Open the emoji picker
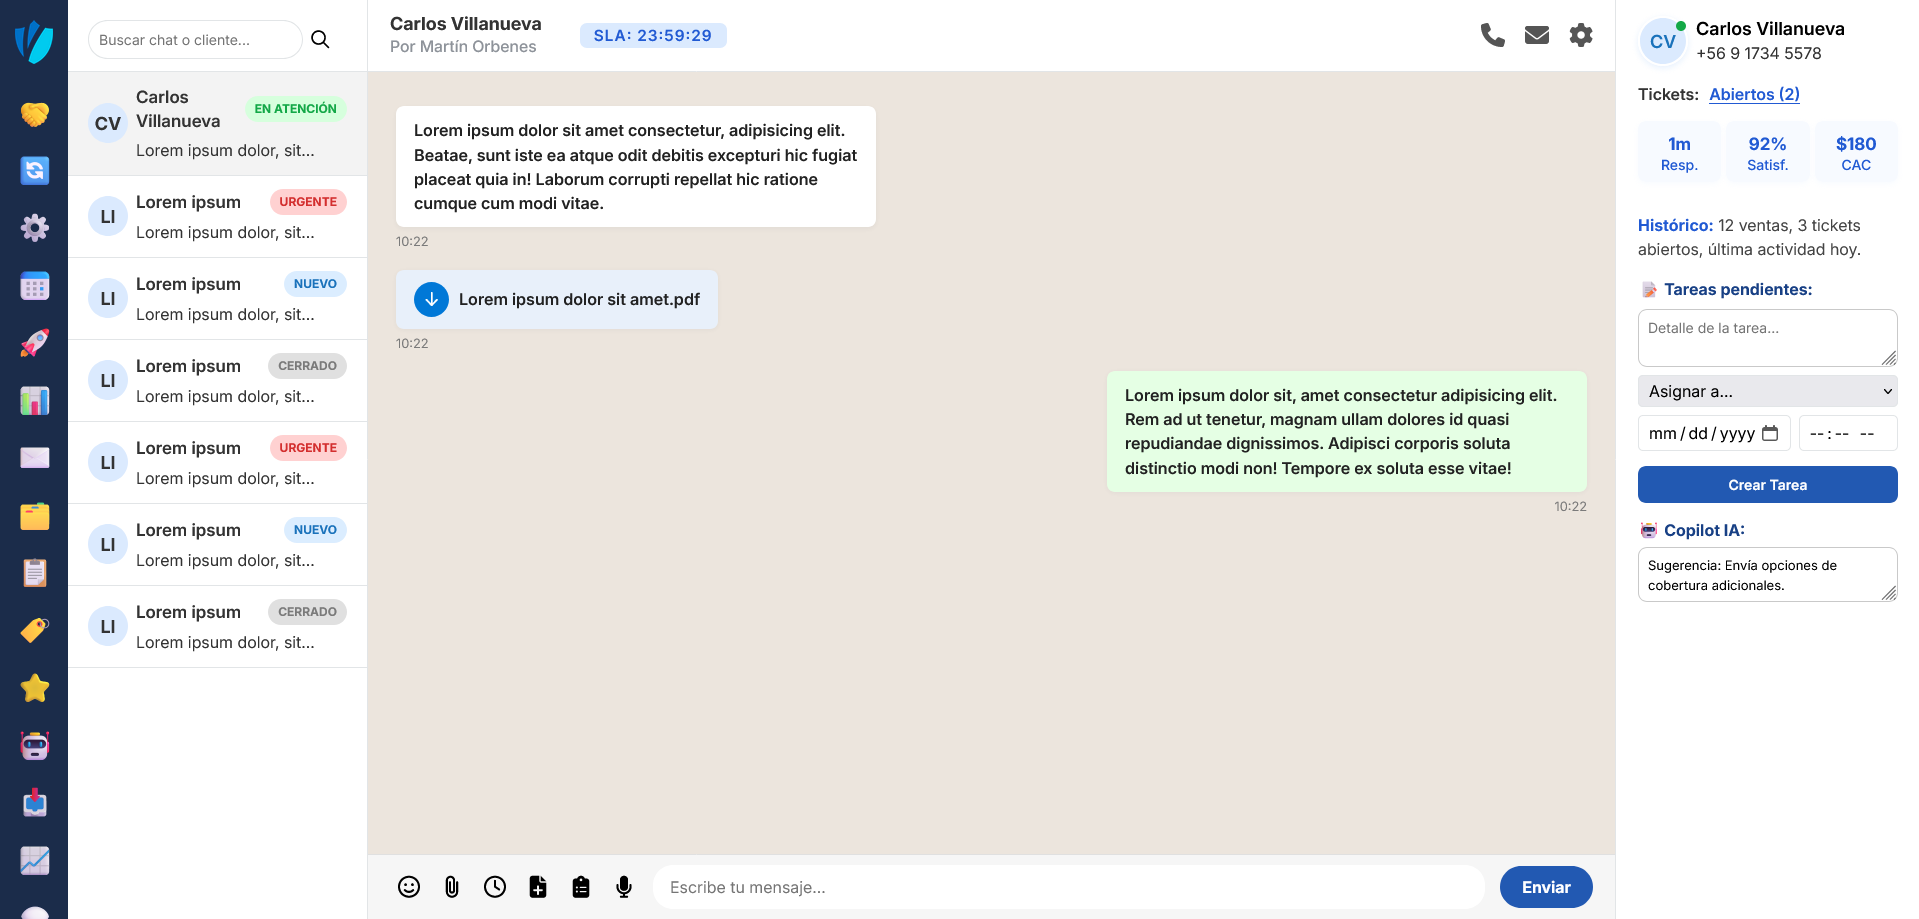 pyautogui.click(x=409, y=887)
